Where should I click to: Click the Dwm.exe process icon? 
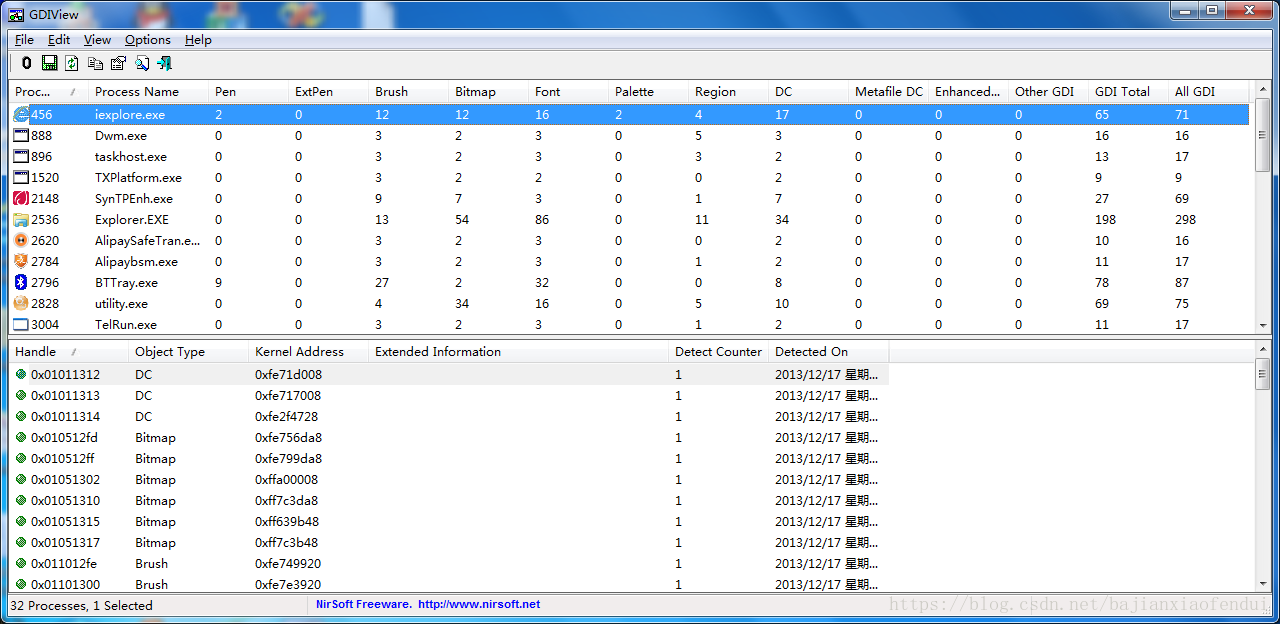(21, 136)
